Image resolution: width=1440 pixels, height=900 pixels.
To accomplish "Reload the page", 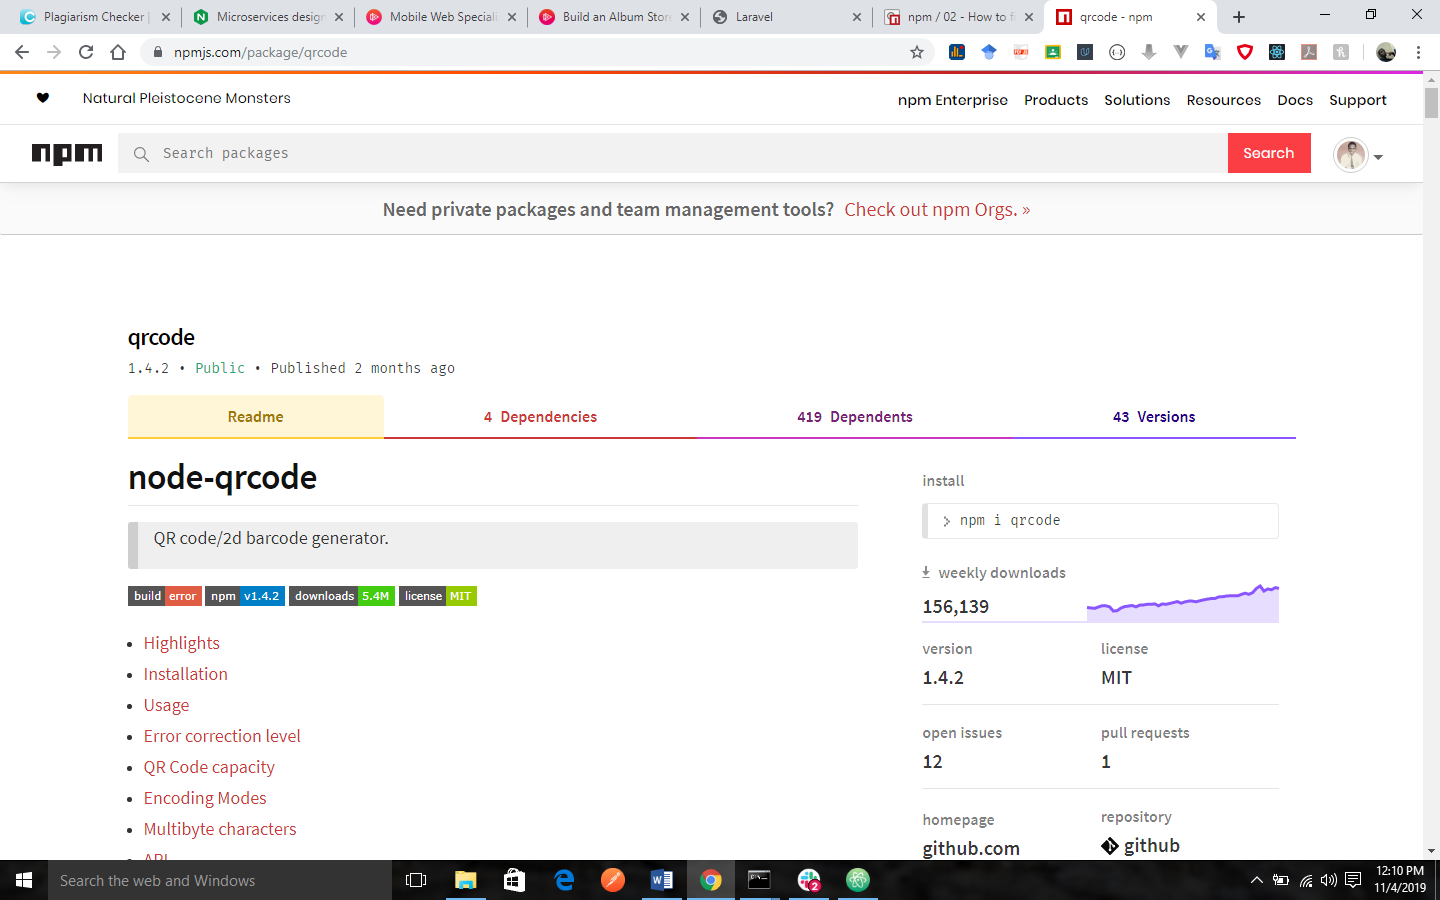I will tap(86, 52).
